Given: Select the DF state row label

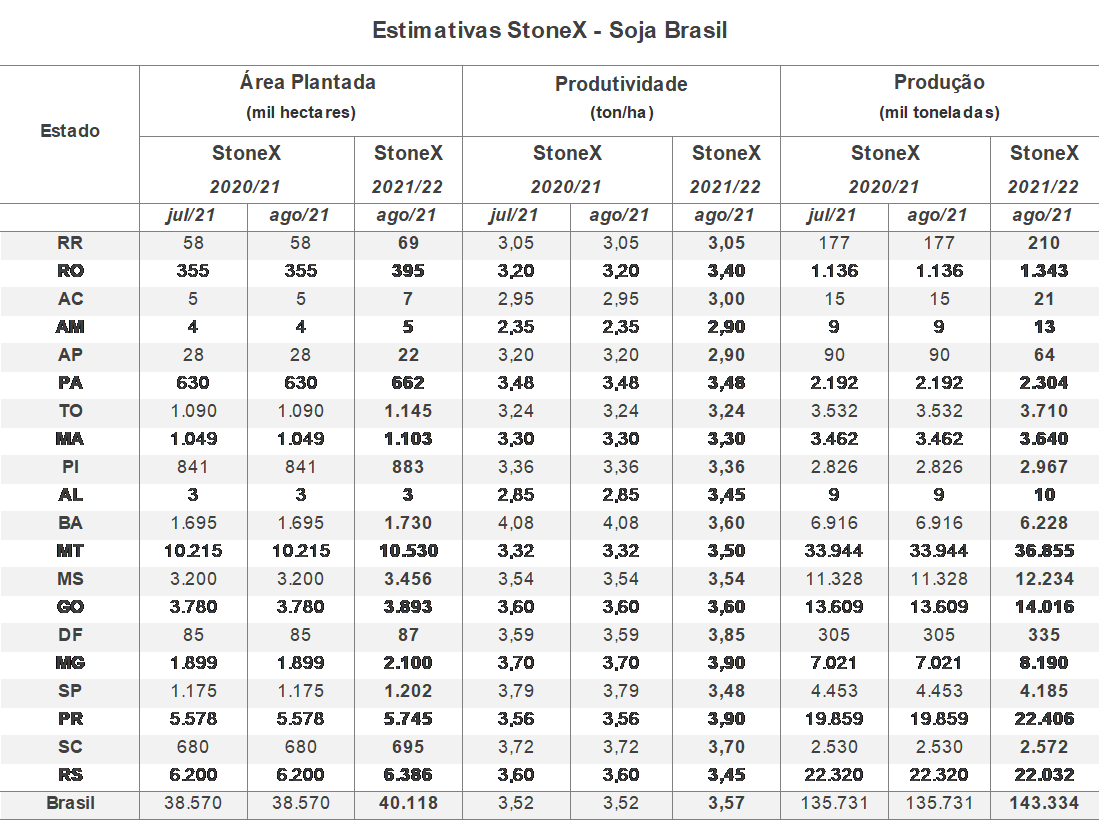Looking at the screenshot, I should pyautogui.click(x=69, y=635).
